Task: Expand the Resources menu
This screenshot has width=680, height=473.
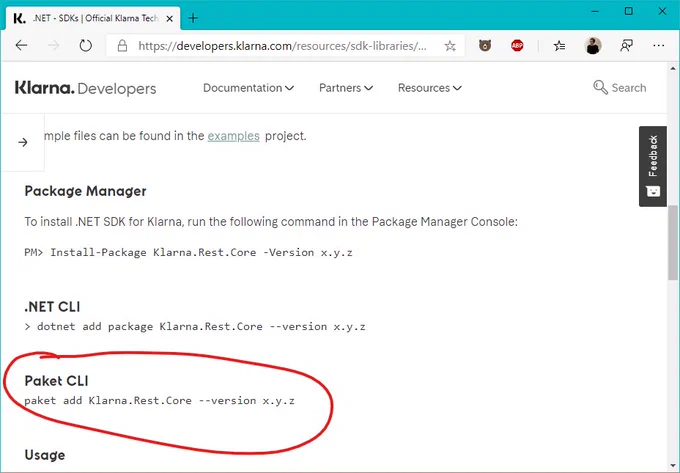Action: click(429, 88)
